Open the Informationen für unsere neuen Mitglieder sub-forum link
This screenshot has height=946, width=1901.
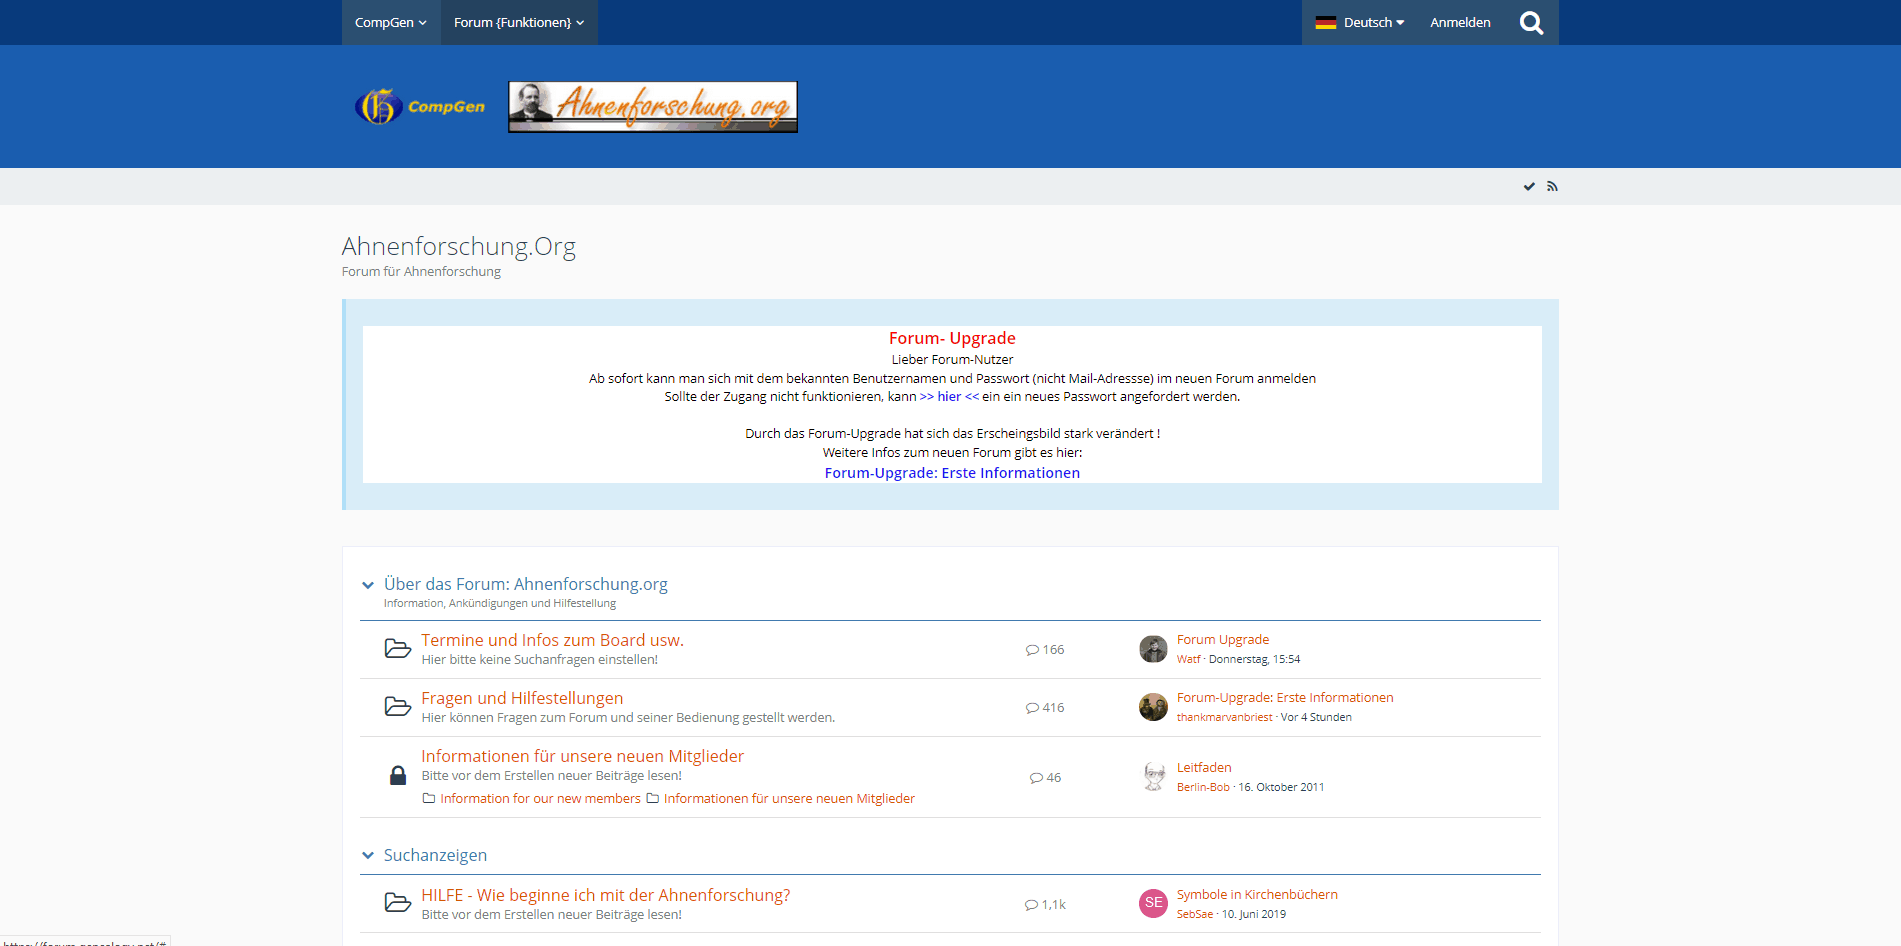[789, 798]
